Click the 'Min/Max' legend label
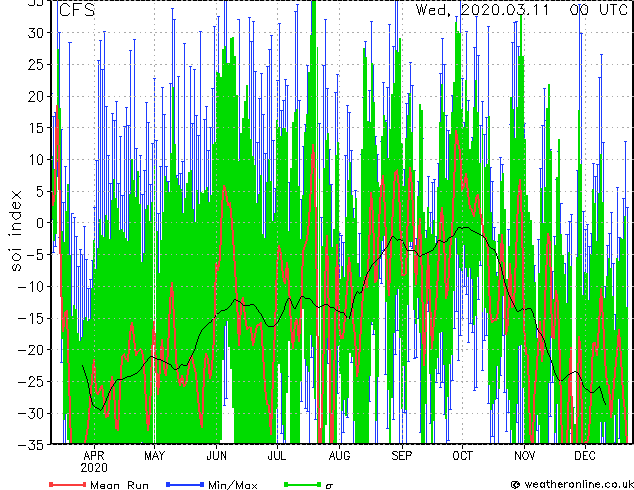 click(x=232, y=485)
